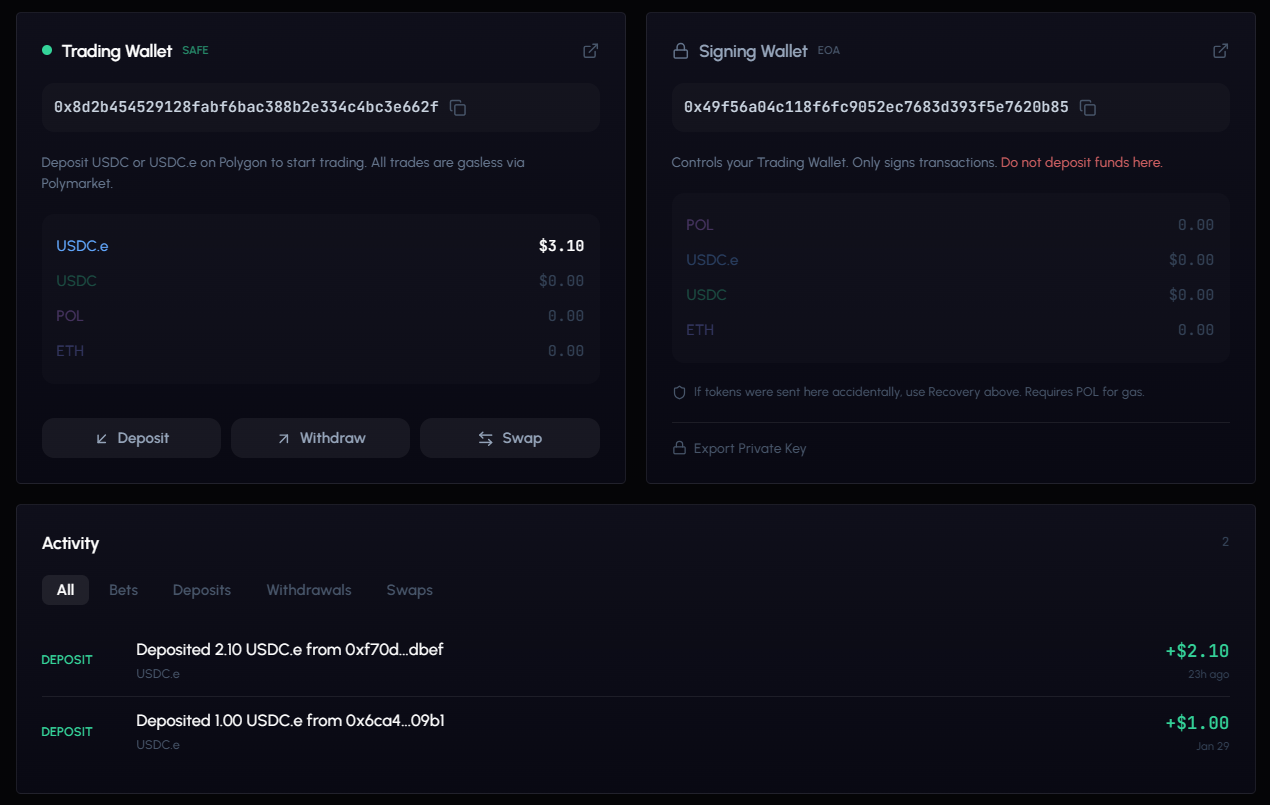Switch to the Withdrawals activity tab
This screenshot has height=805, width=1270.
tap(308, 590)
